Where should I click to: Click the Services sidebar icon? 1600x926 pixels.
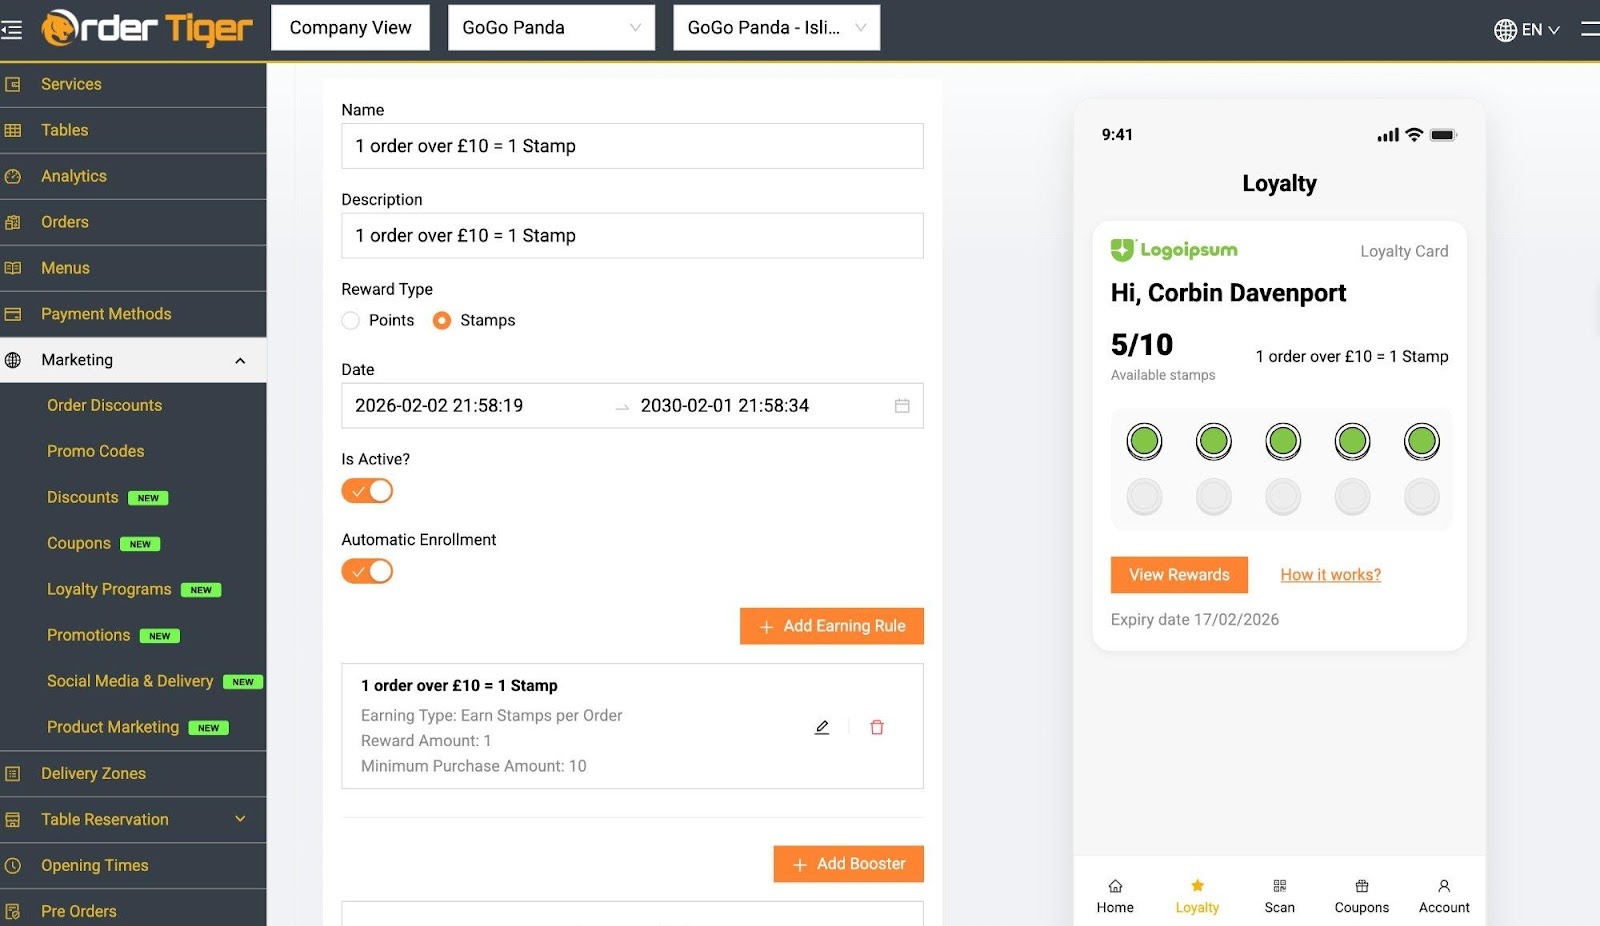point(13,84)
